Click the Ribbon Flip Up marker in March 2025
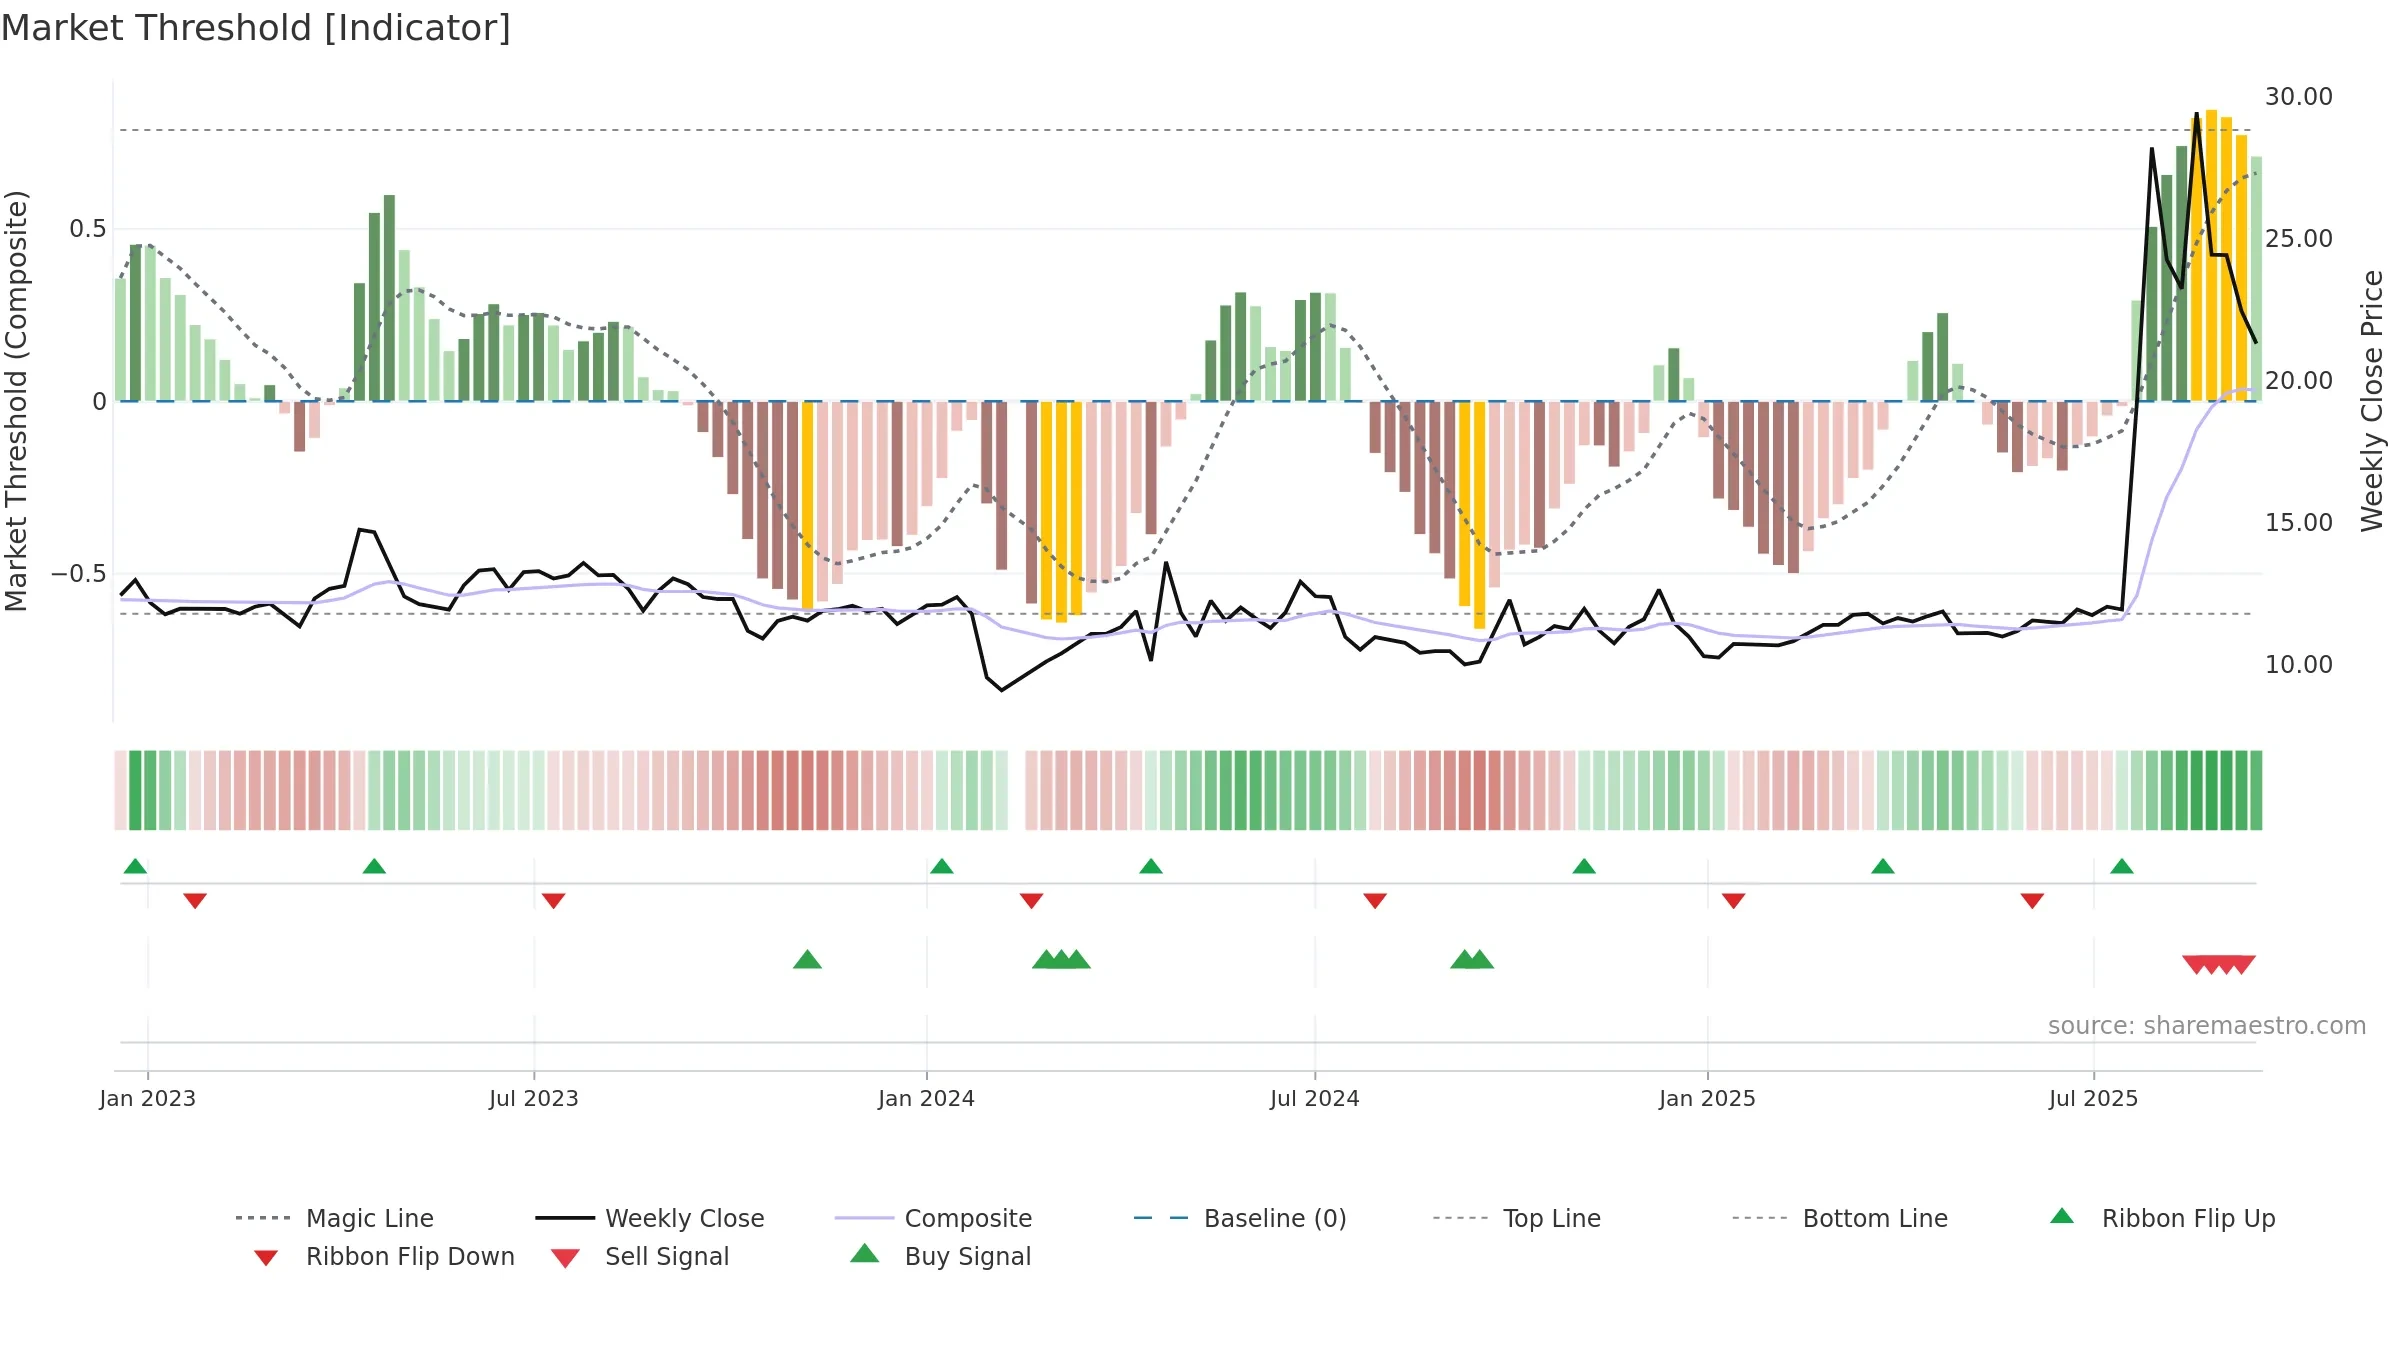Viewport: 2400px width, 1350px height. click(x=1883, y=866)
